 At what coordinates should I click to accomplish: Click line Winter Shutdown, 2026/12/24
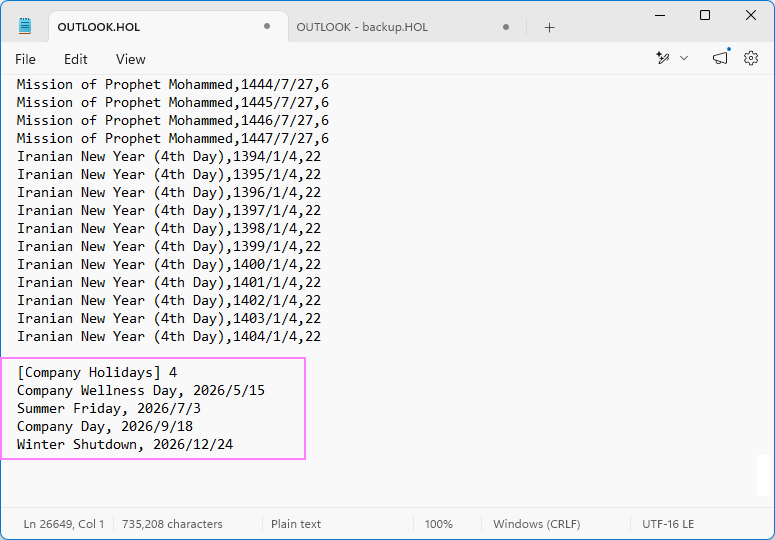(x=125, y=445)
